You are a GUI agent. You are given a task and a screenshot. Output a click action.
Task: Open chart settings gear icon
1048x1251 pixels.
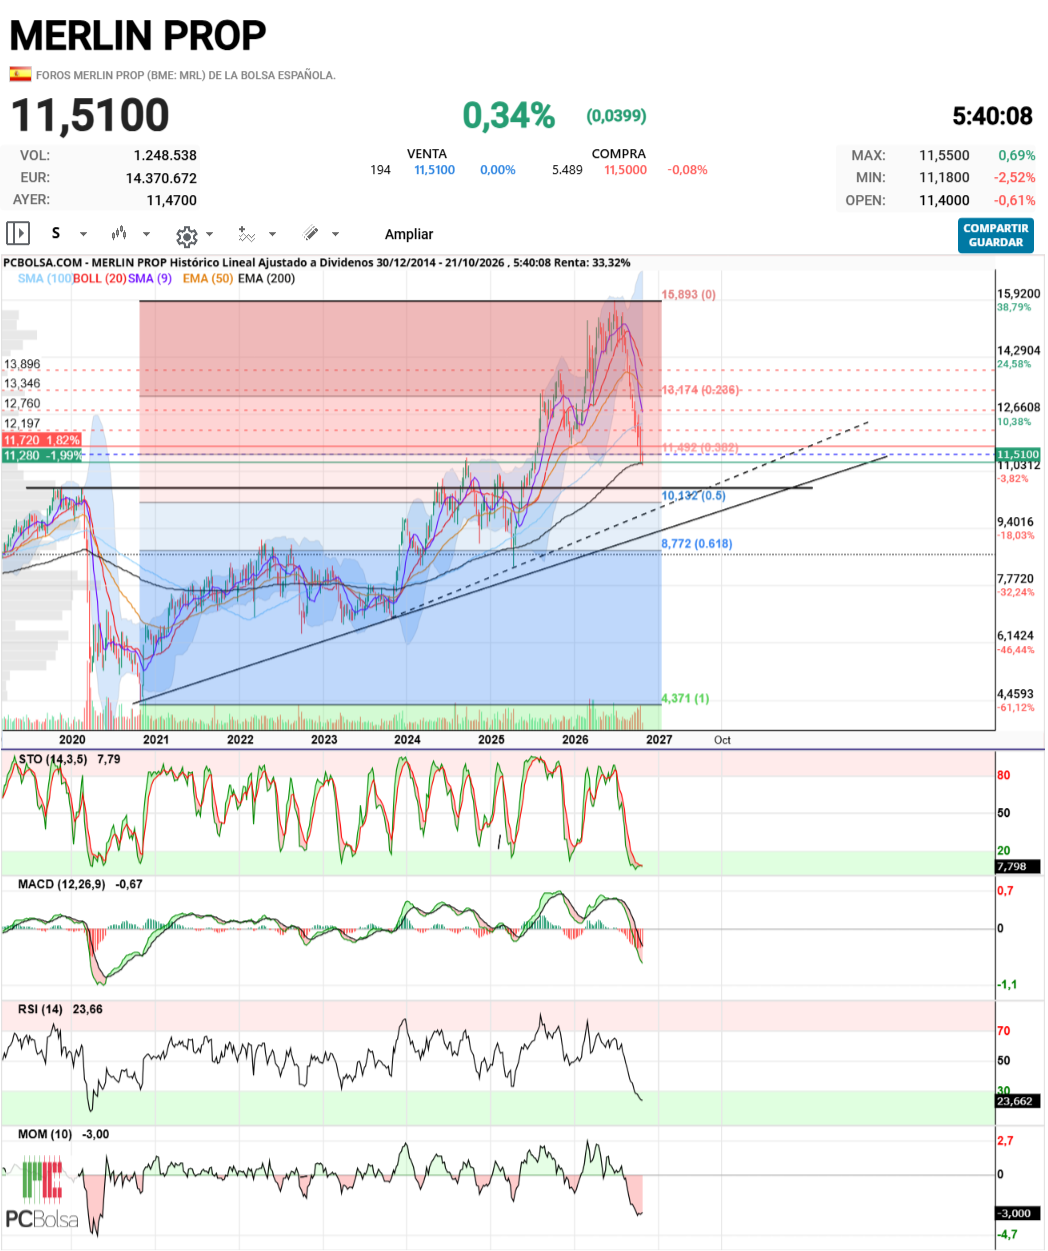coord(187,236)
